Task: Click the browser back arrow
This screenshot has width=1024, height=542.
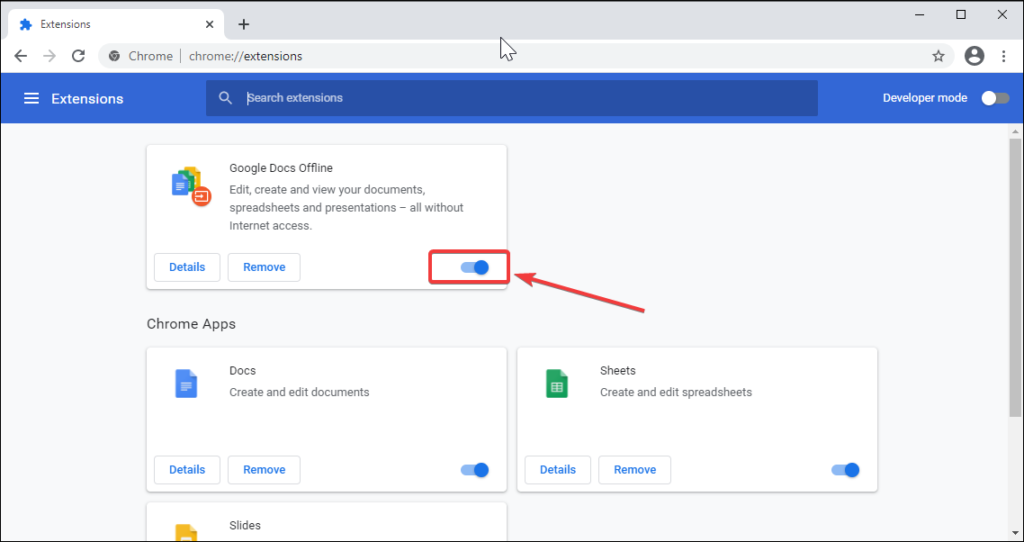Action: (21, 56)
